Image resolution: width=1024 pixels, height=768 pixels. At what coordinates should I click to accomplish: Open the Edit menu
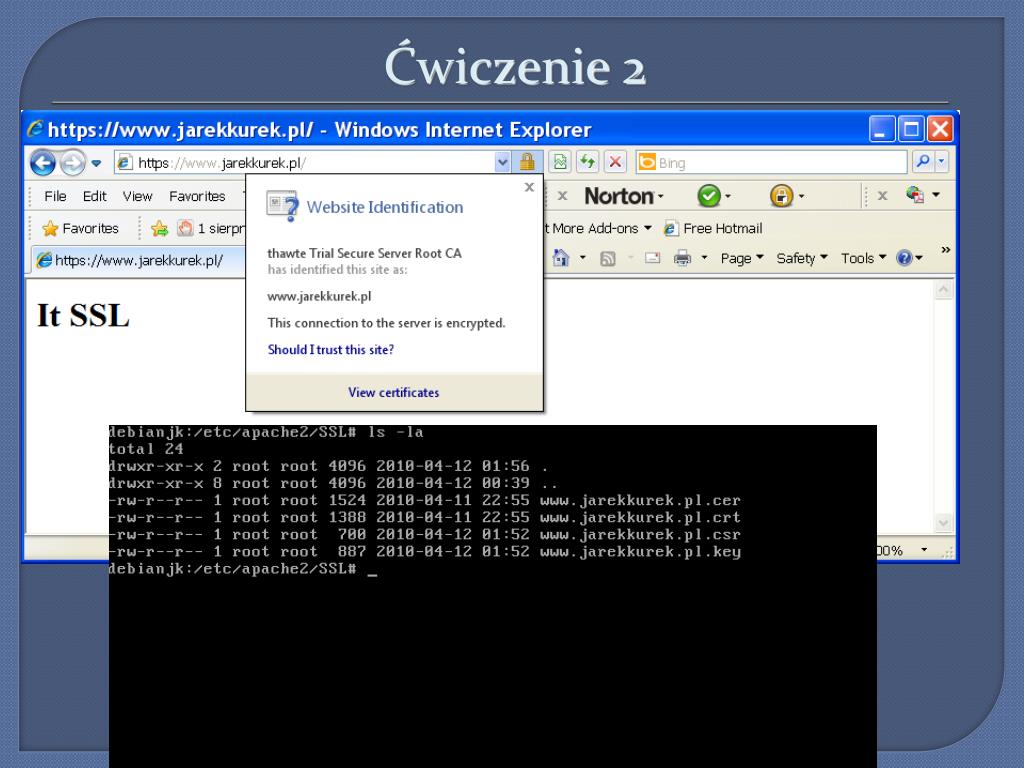[94, 196]
